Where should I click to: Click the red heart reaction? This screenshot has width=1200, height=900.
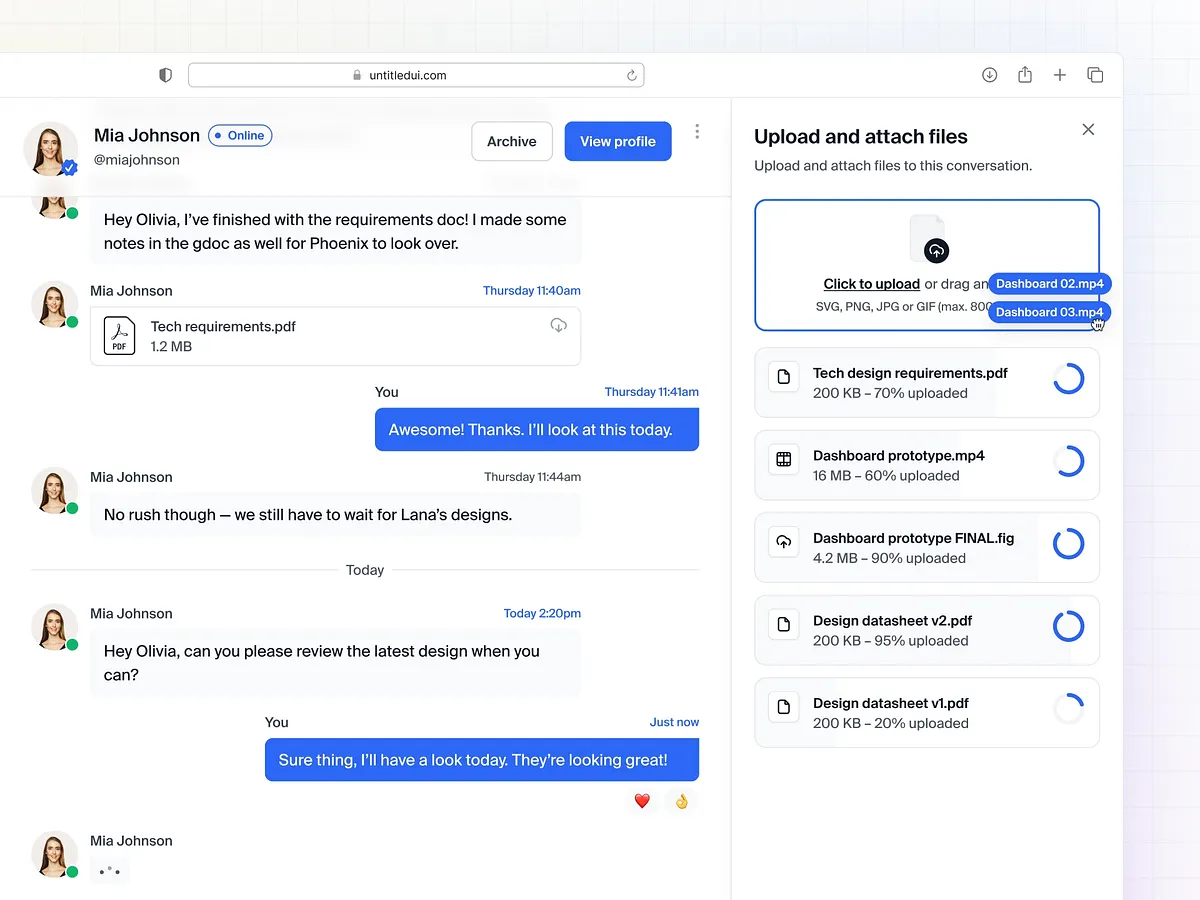[642, 800]
